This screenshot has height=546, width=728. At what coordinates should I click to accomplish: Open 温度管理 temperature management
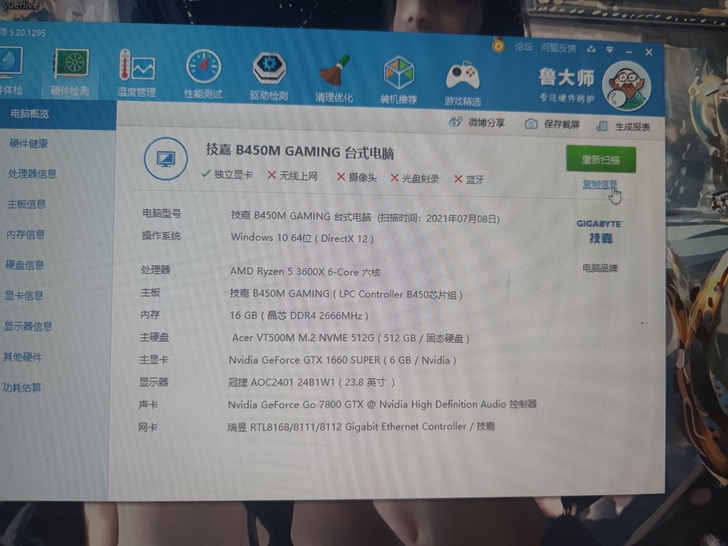[136, 73]
